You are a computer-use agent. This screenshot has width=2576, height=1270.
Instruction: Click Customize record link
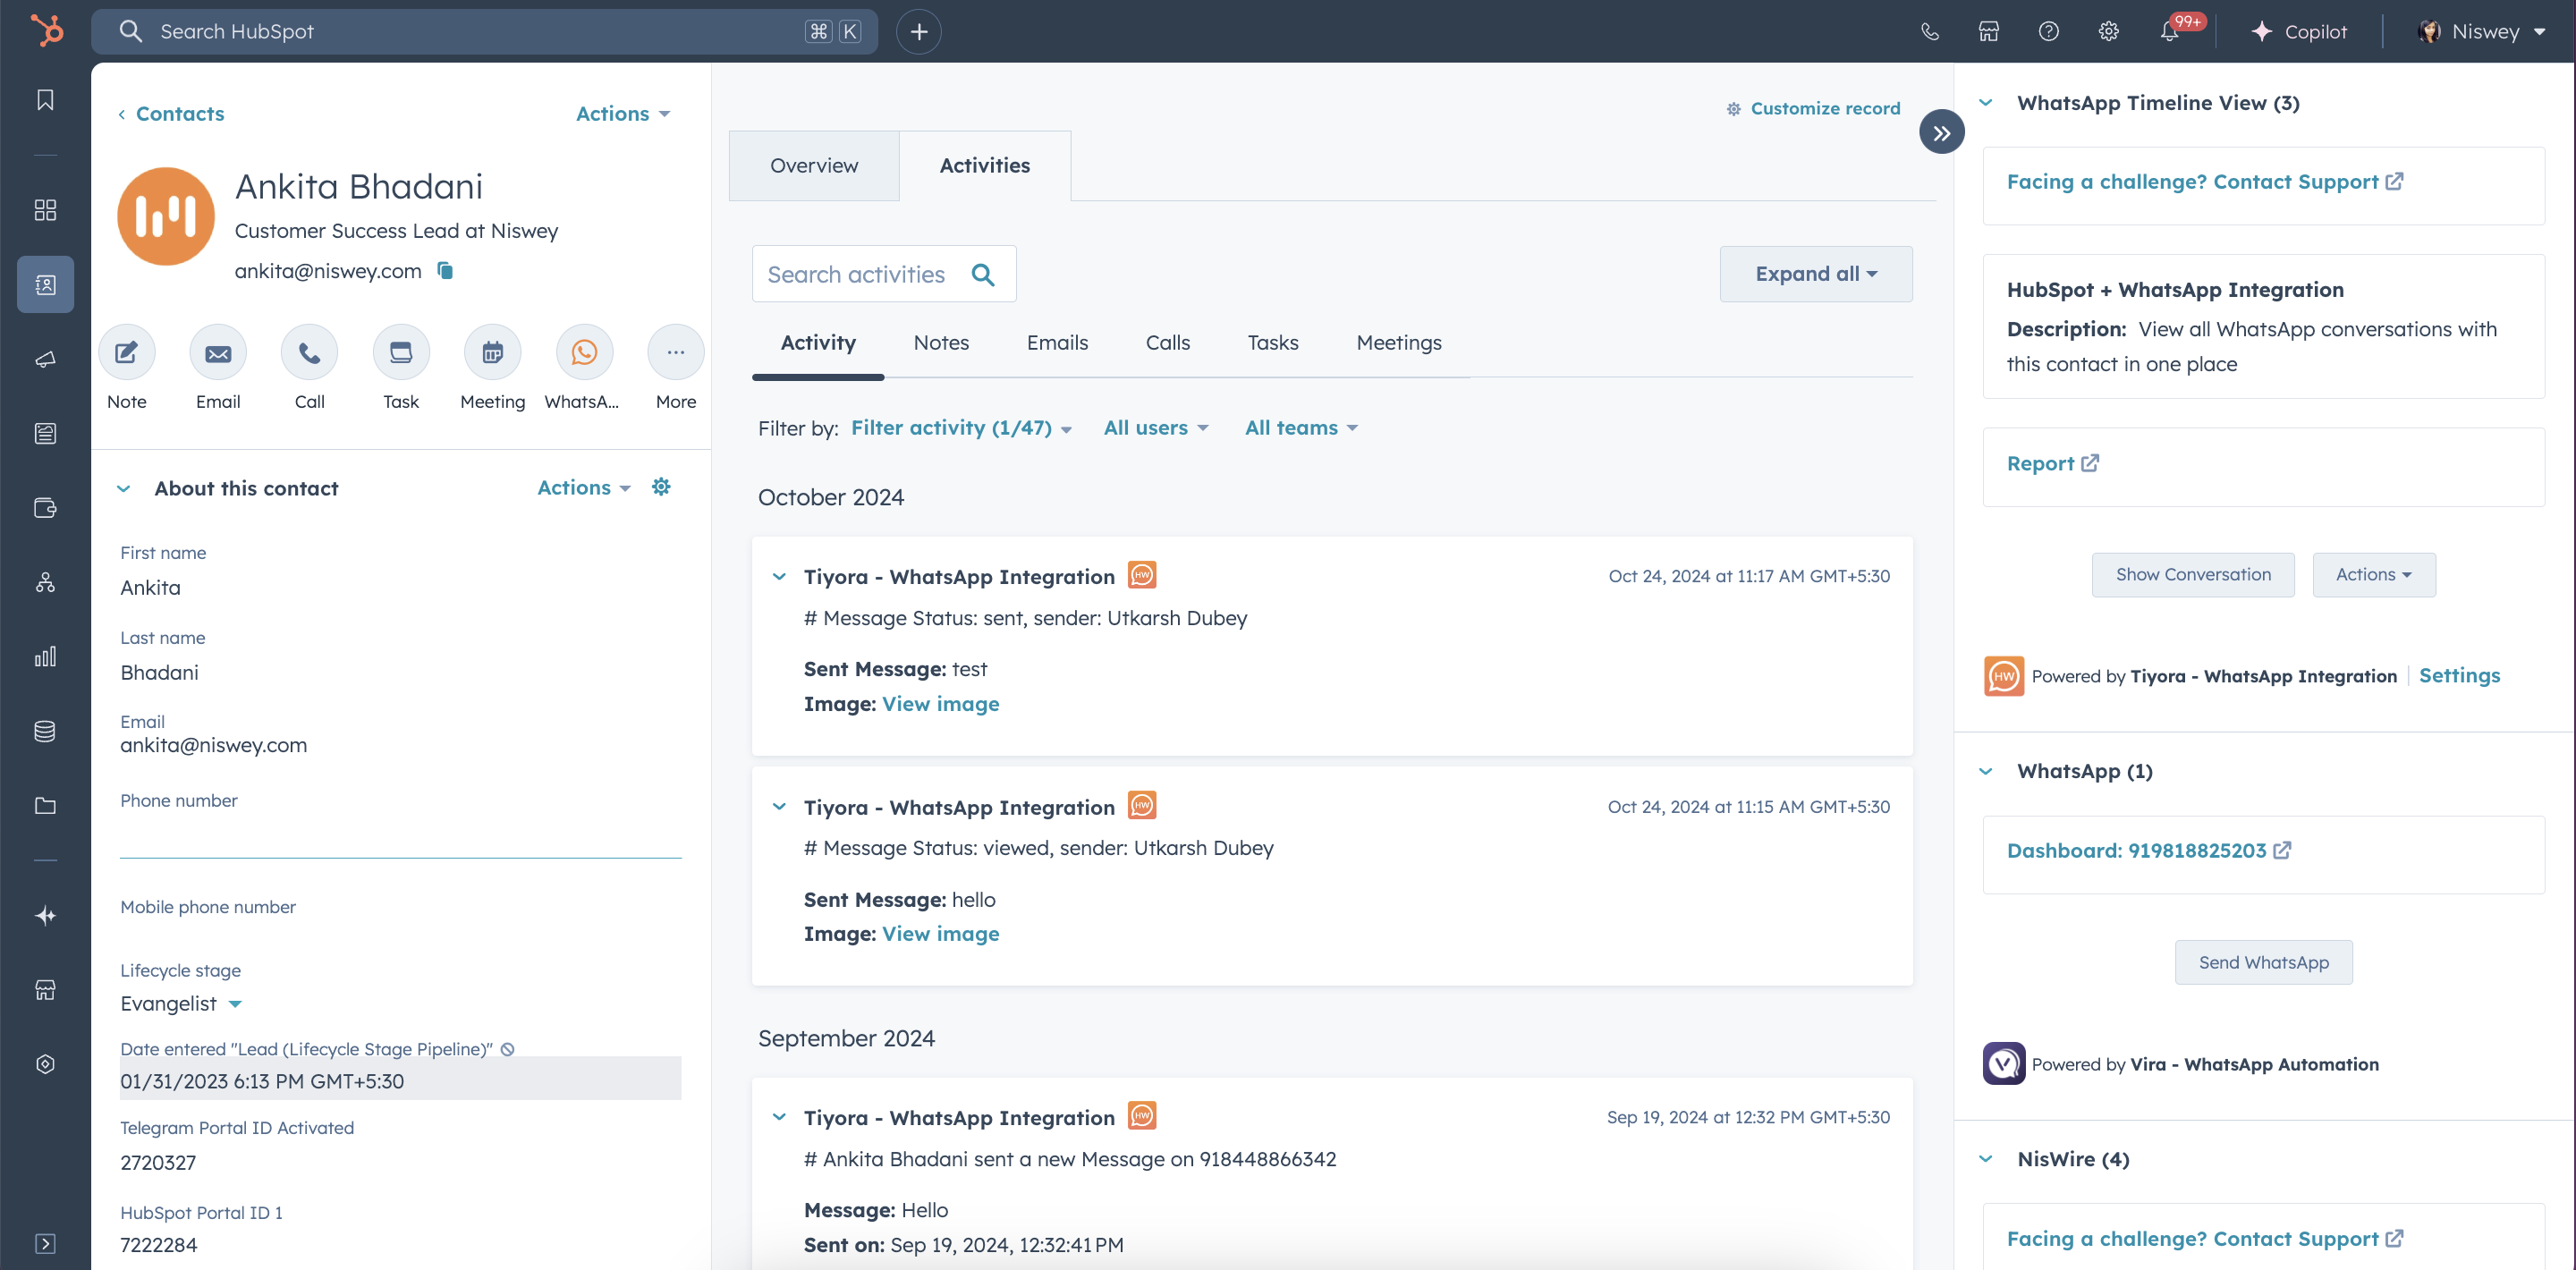(x=1813, y=108)
